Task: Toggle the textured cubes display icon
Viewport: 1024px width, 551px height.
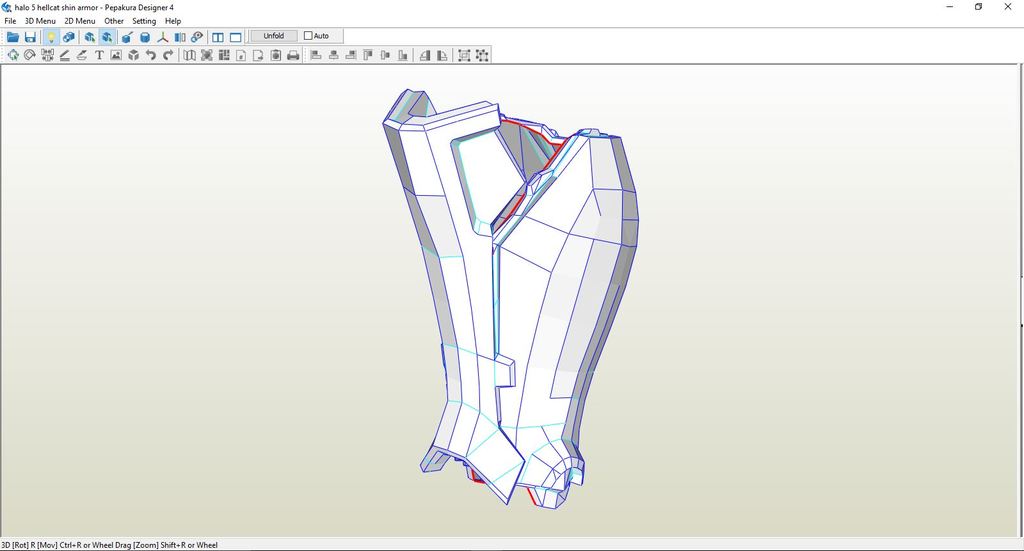Action: point(69,37)
